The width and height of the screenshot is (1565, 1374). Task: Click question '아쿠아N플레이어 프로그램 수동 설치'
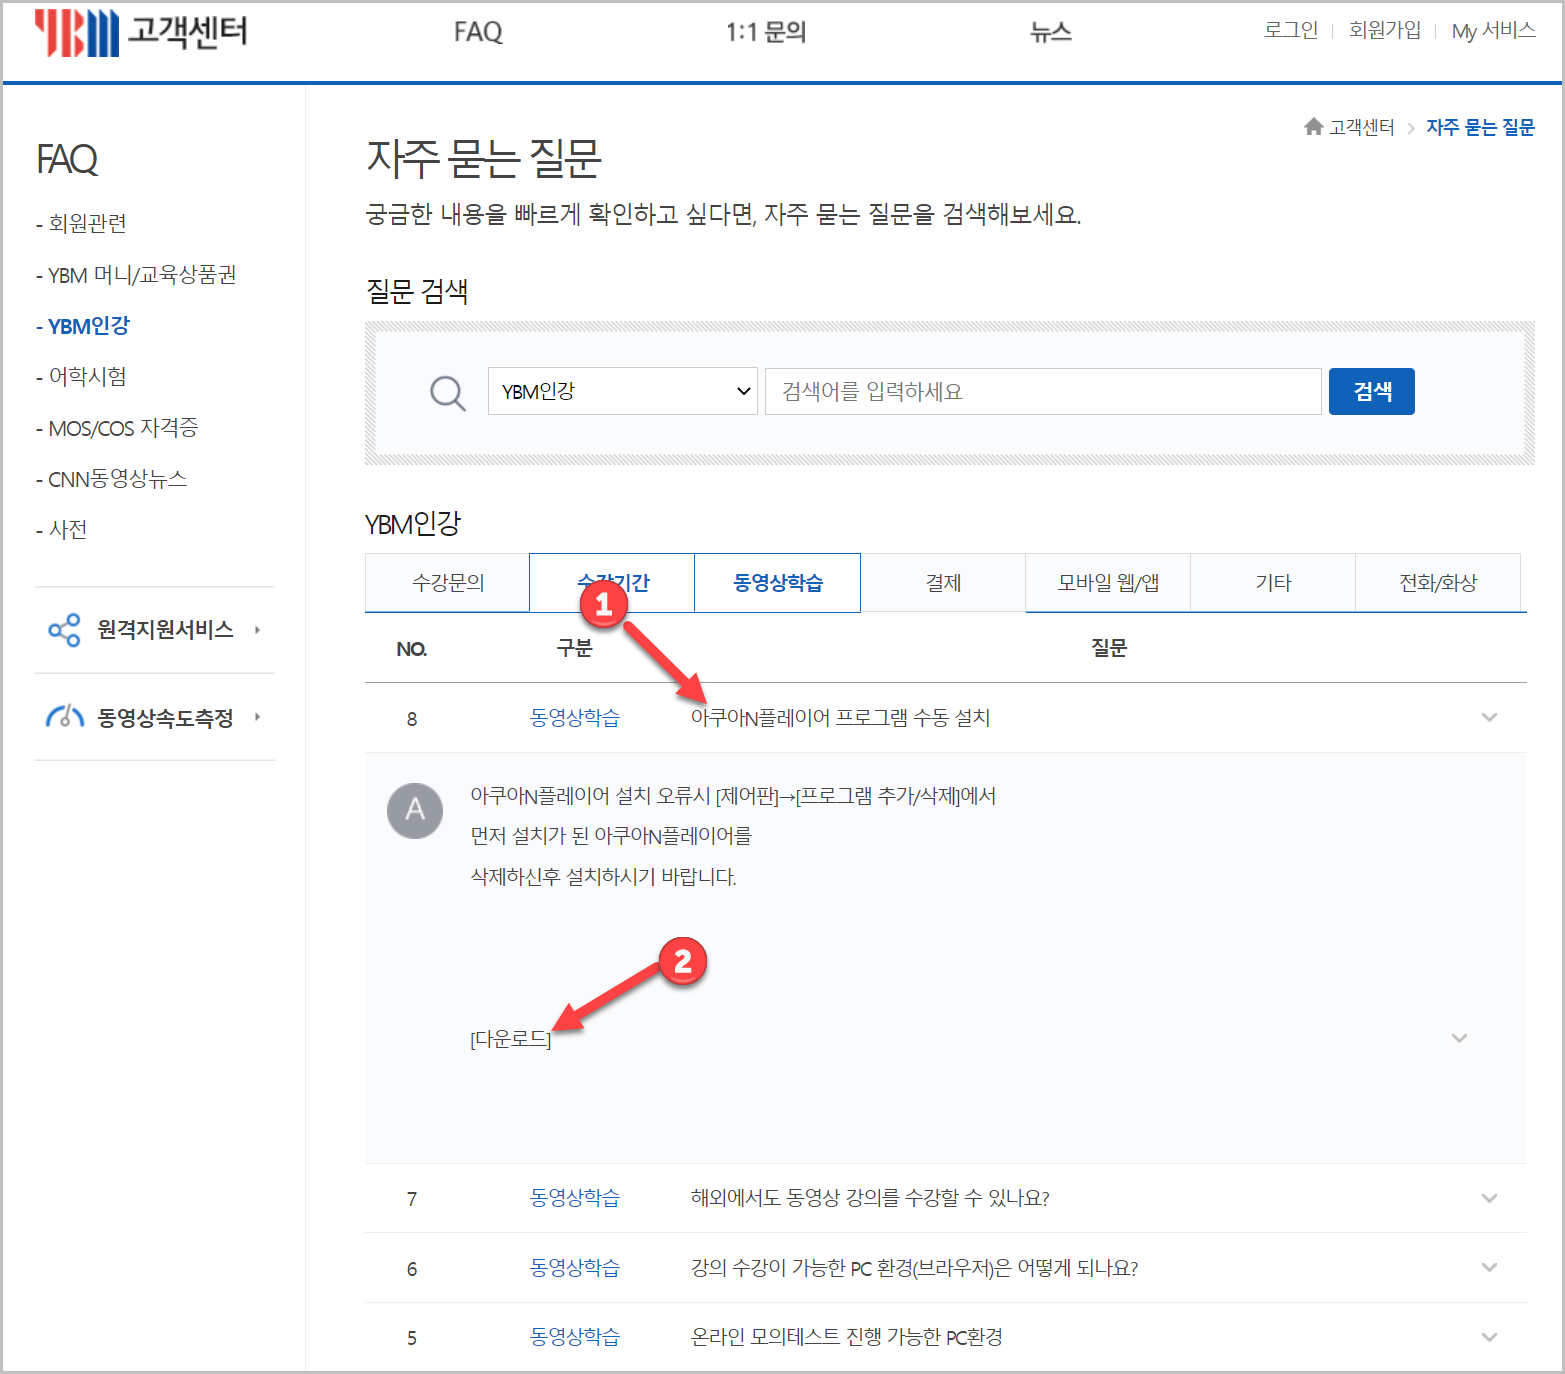840,718
